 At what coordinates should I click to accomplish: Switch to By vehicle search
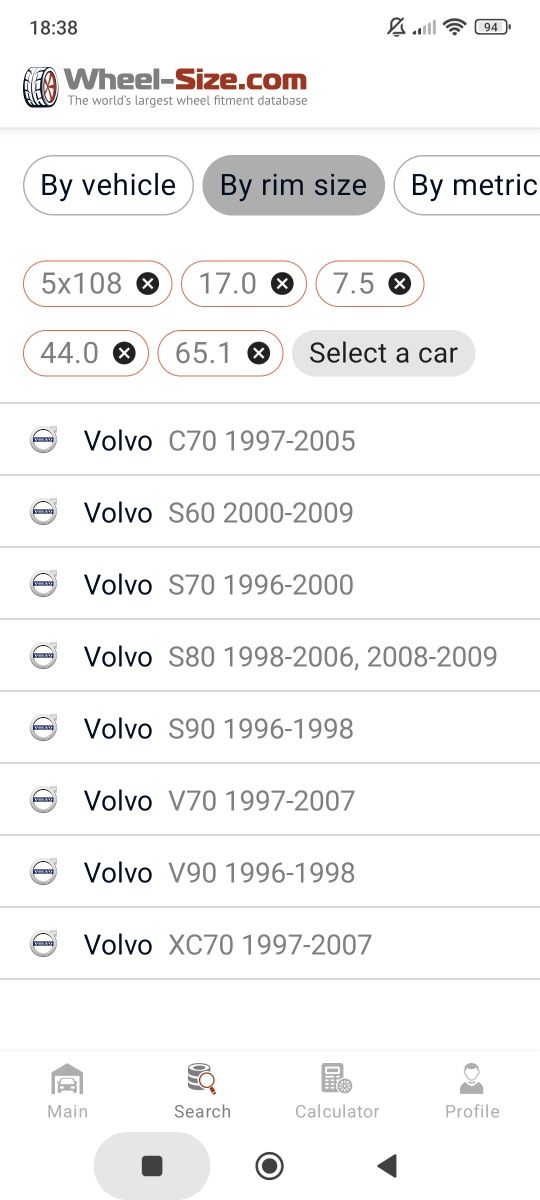[108, 185]
